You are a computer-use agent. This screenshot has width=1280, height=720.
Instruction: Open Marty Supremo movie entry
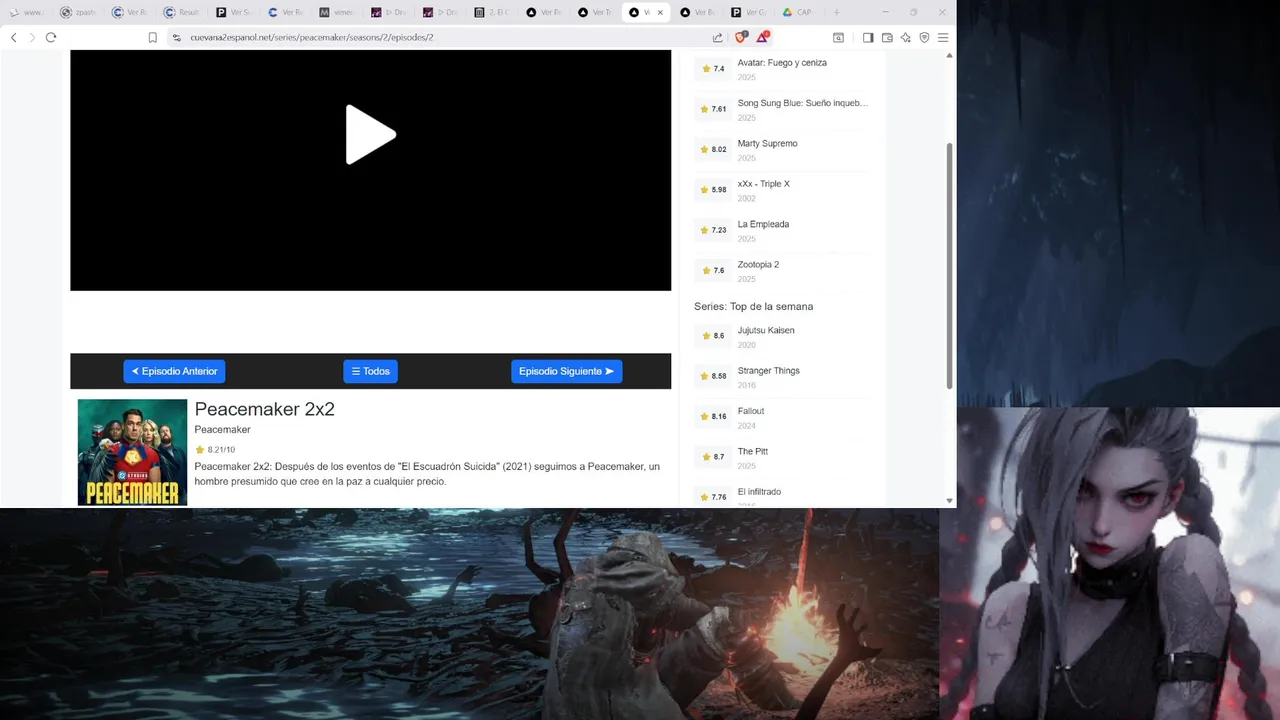point(767,144)
